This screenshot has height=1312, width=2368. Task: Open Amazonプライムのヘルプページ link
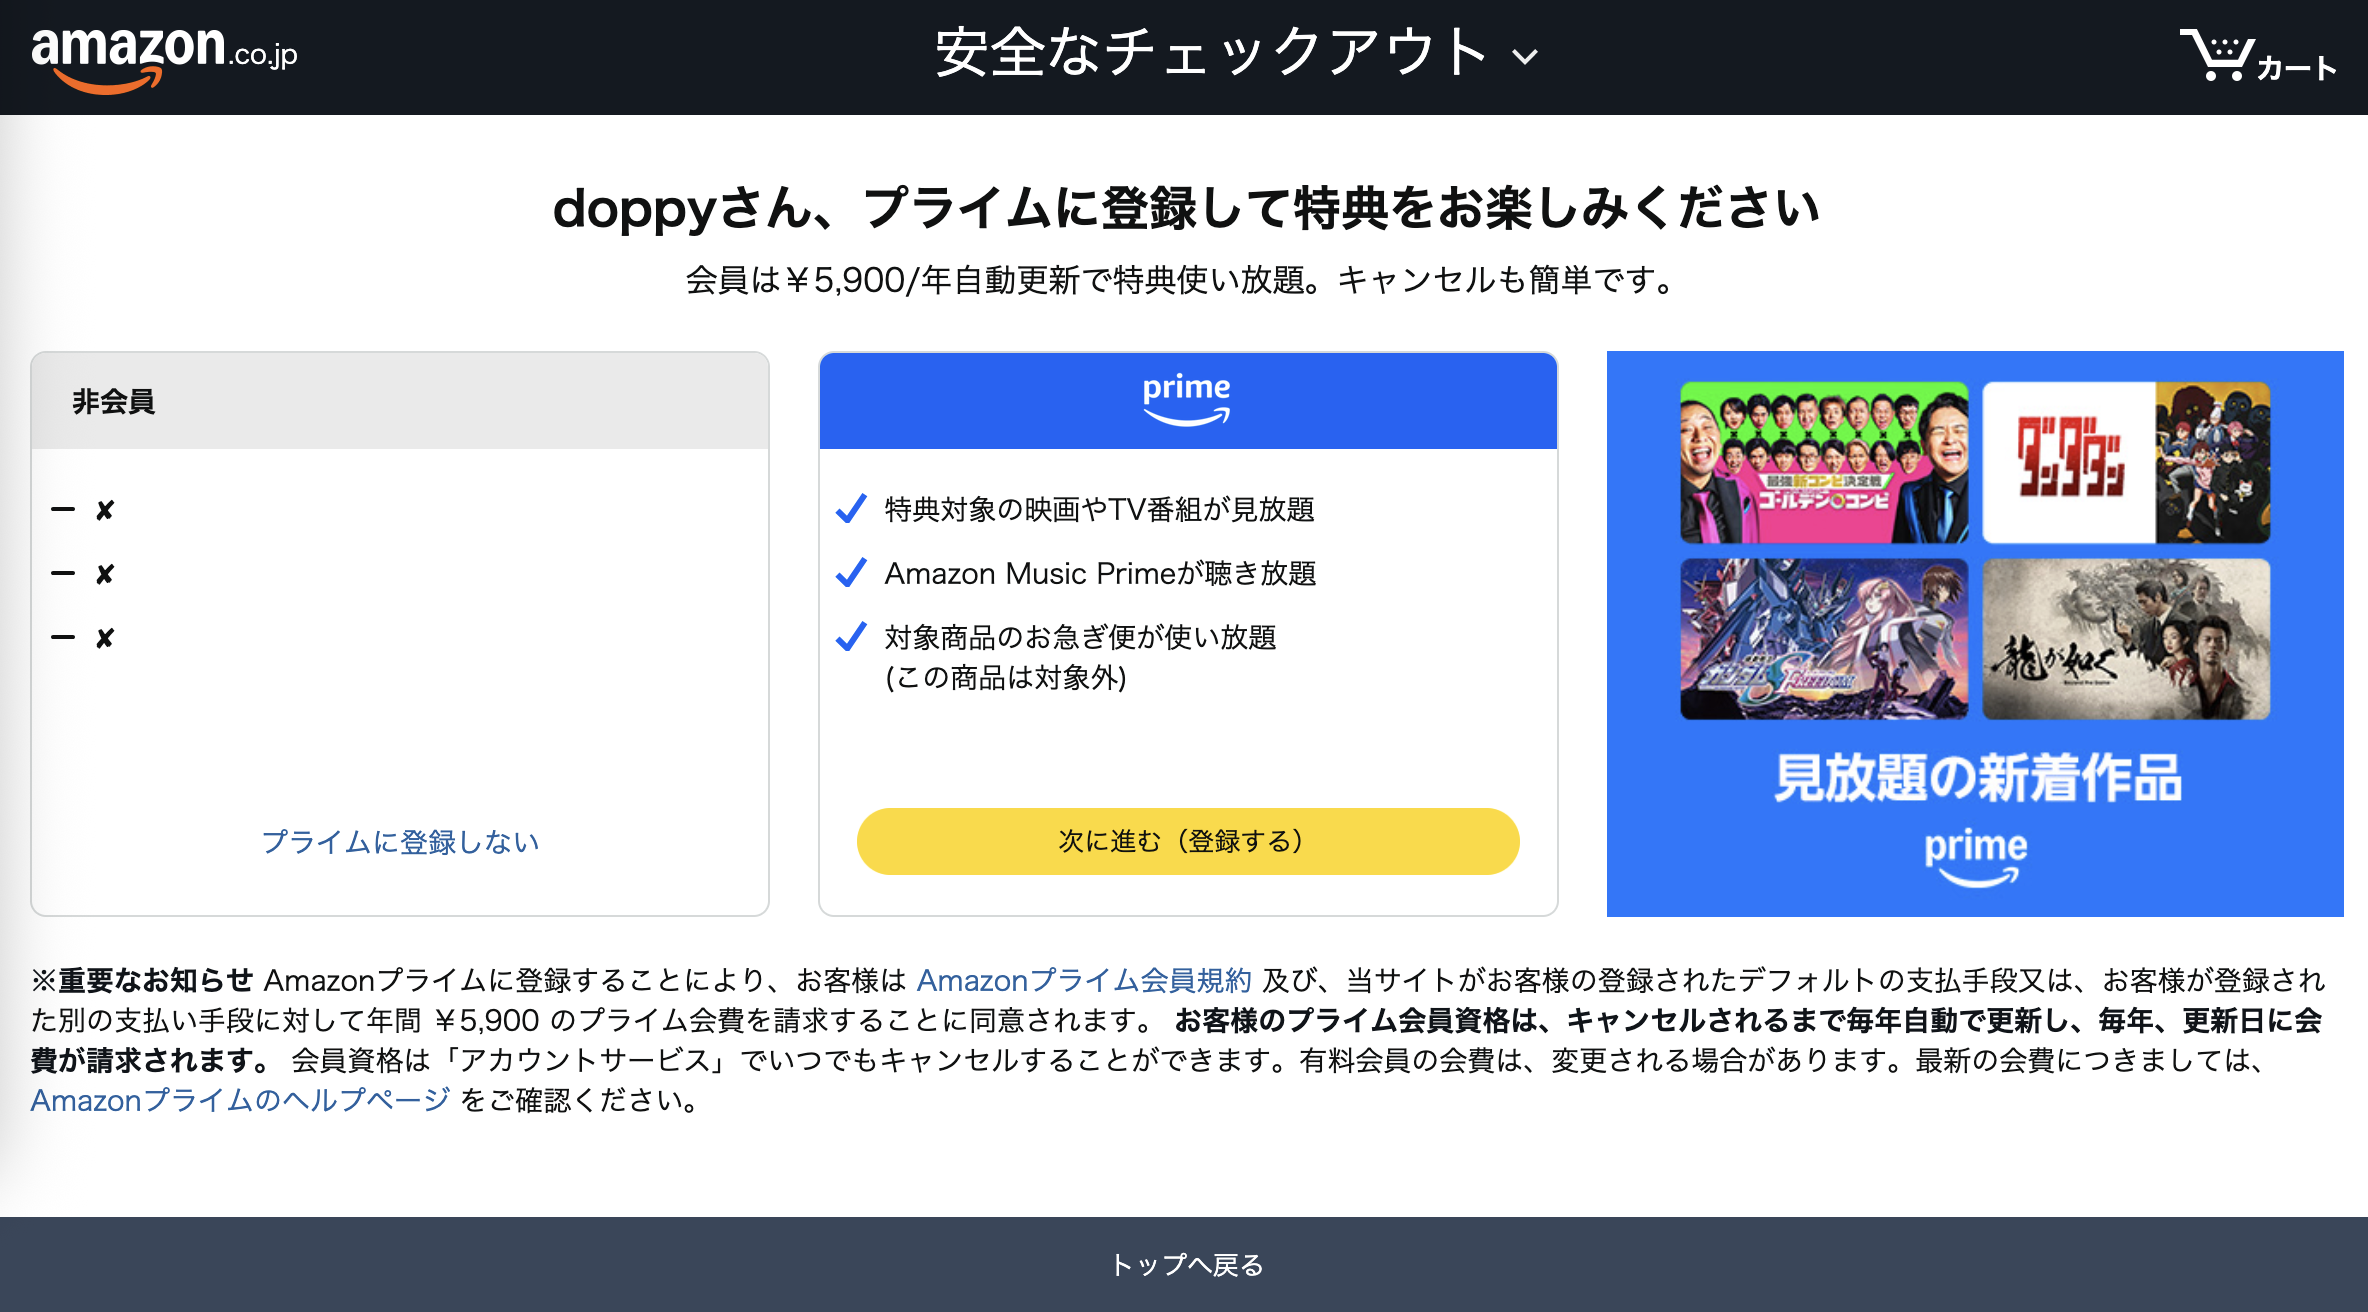(x=240, y=1100)
